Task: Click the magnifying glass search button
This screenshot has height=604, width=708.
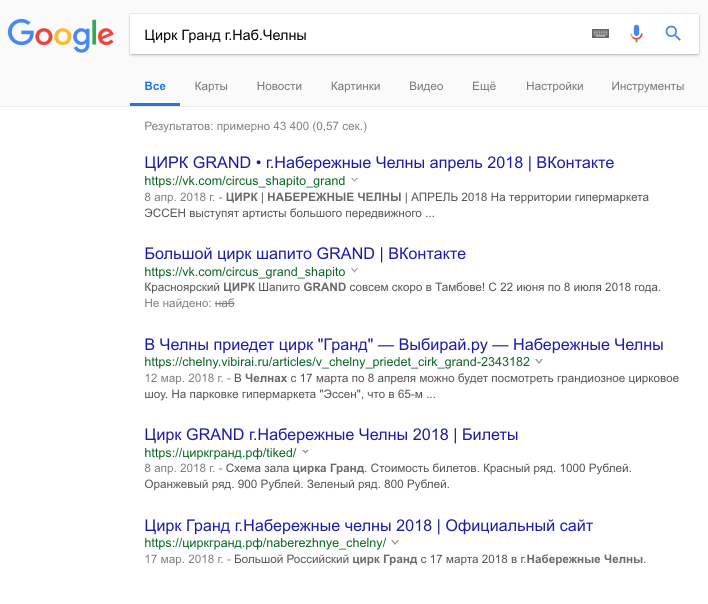Action: [673, 34]
